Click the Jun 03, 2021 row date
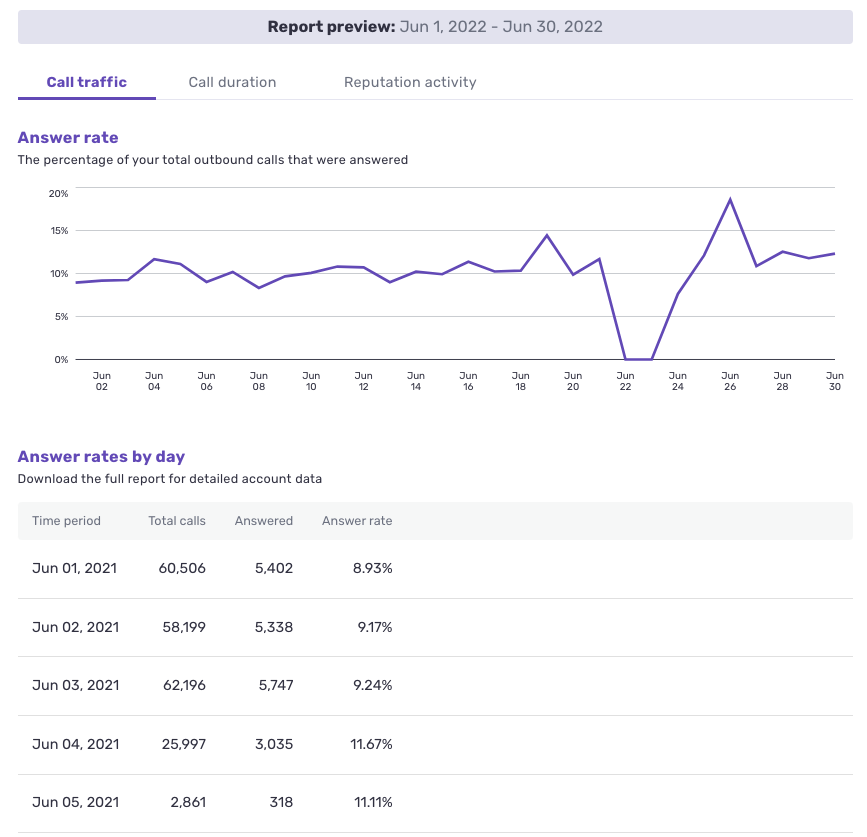The width and height of the screenshot is (867, 837). coord(75,685)
